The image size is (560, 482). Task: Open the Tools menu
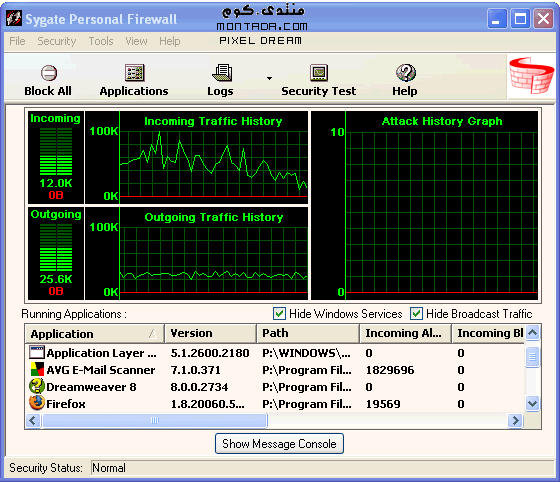pos(101,41)
